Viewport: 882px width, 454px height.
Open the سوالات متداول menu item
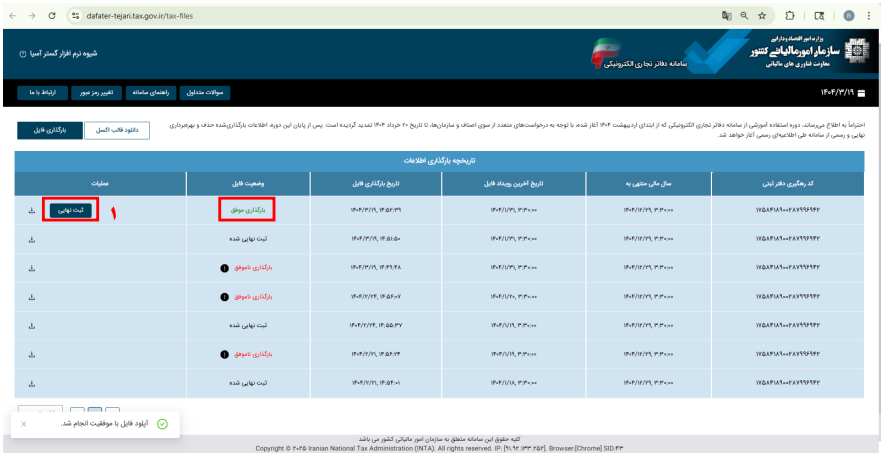click(205, 92)
